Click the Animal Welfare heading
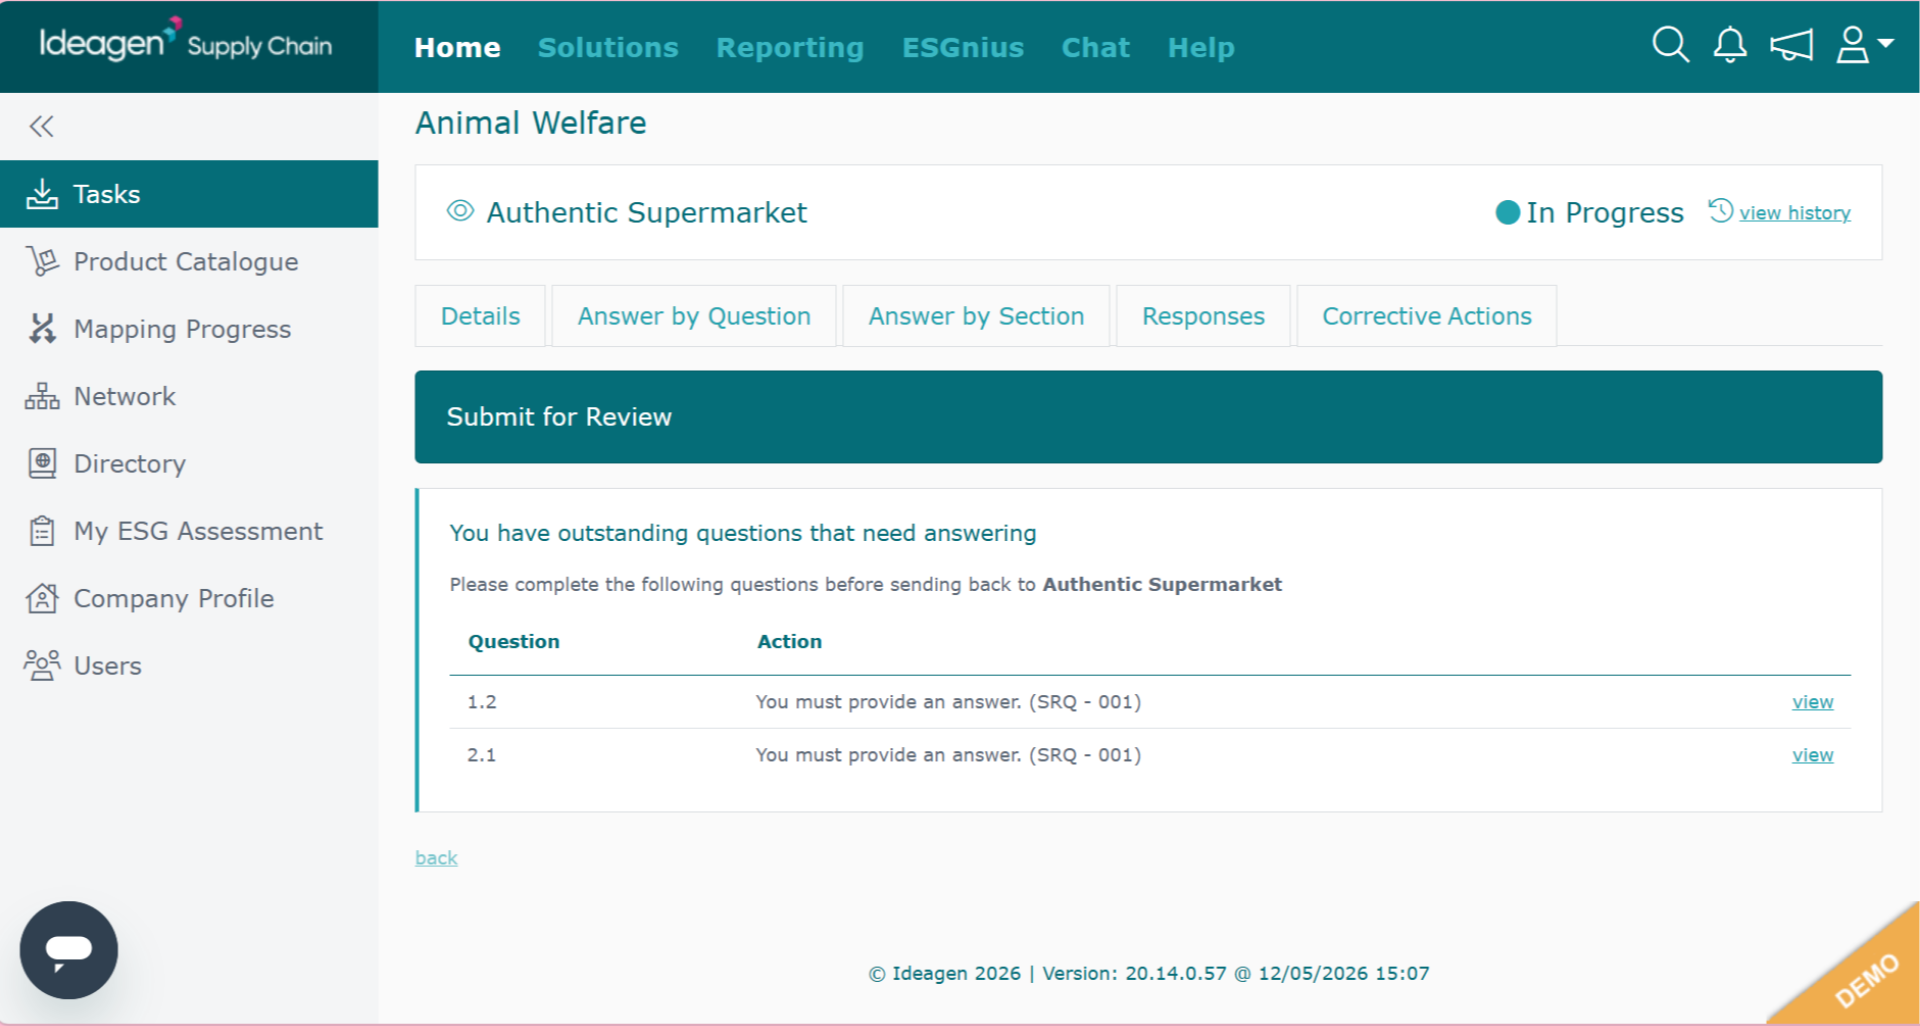 (x=531, y=123)
